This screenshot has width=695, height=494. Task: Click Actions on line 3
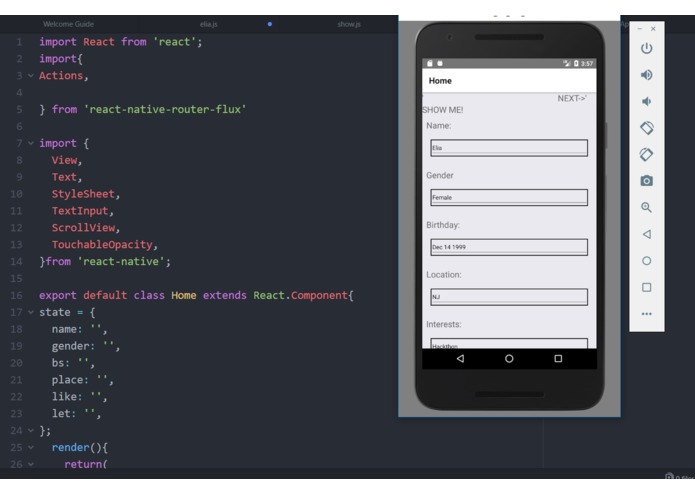click(x=61, y=76)
